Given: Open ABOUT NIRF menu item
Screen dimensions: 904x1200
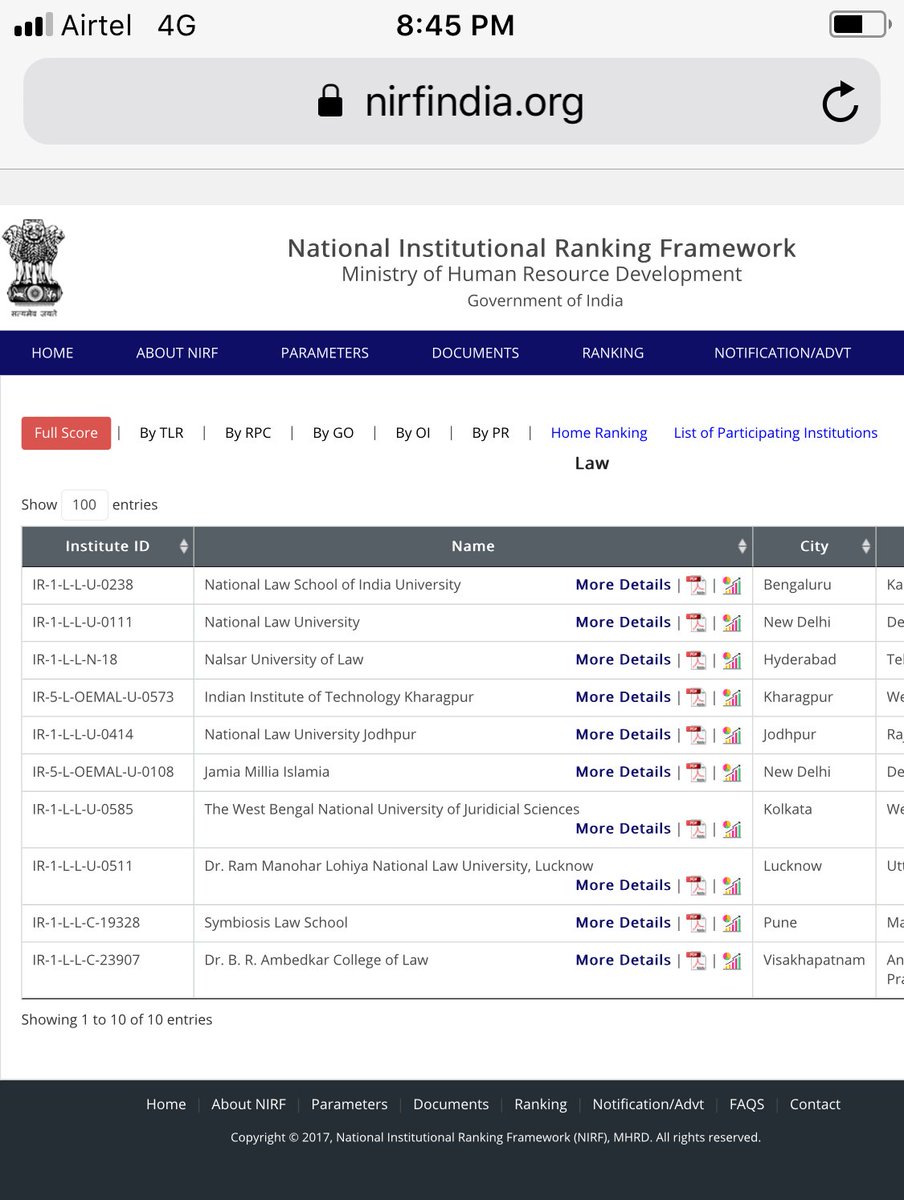Looking at the screenshot, I should pos(177,353).
